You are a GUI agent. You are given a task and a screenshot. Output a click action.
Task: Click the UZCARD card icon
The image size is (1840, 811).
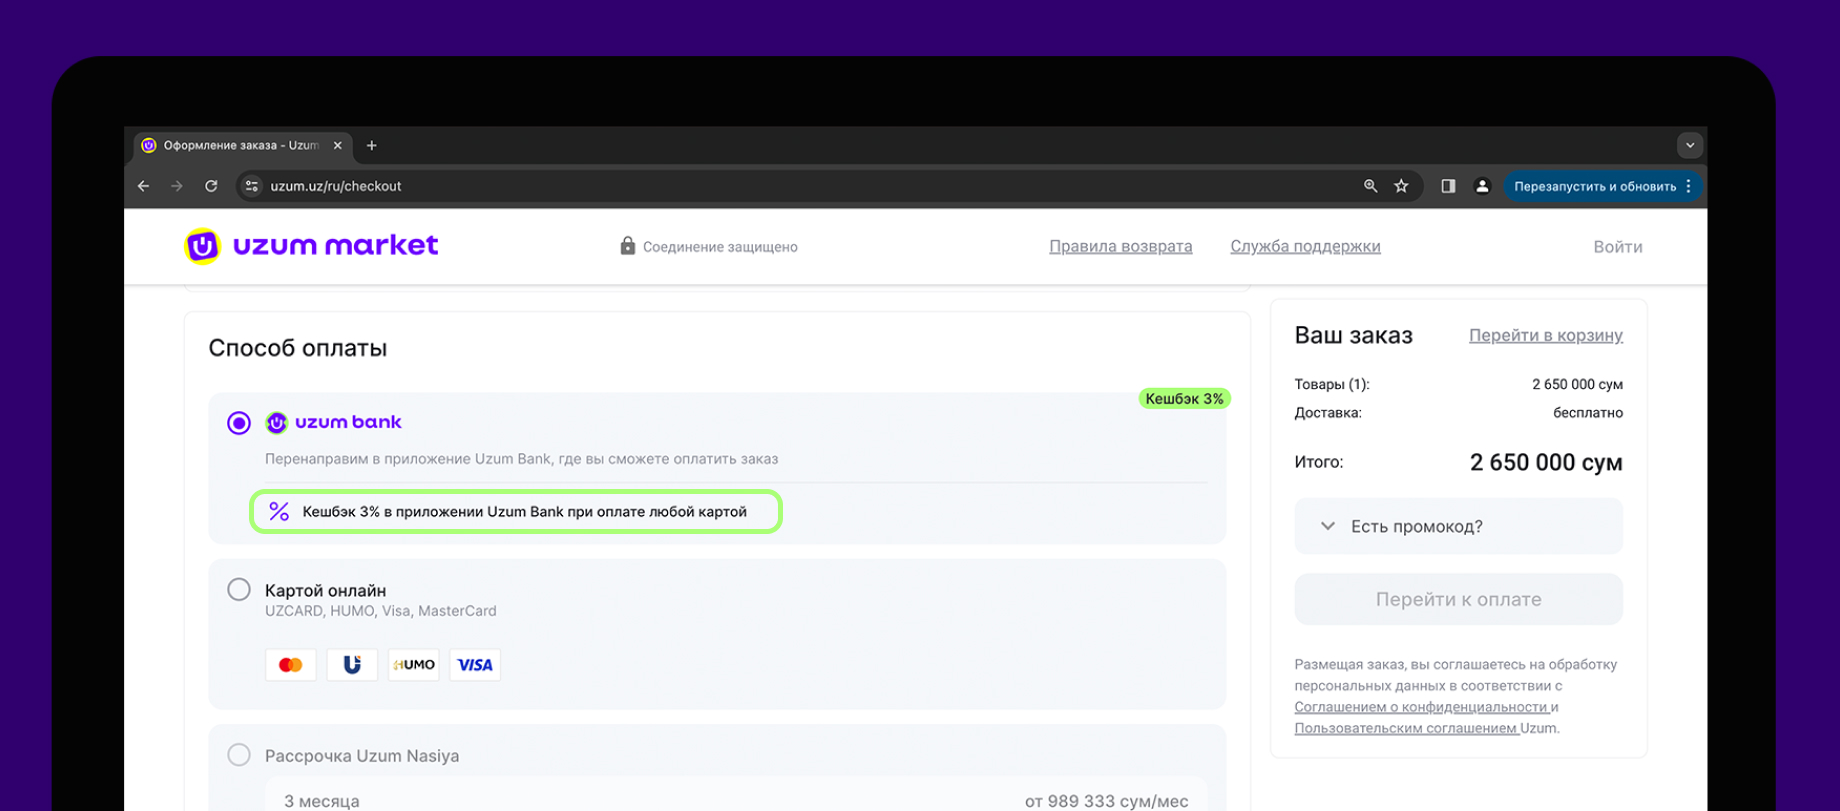[x=352, y=665]
